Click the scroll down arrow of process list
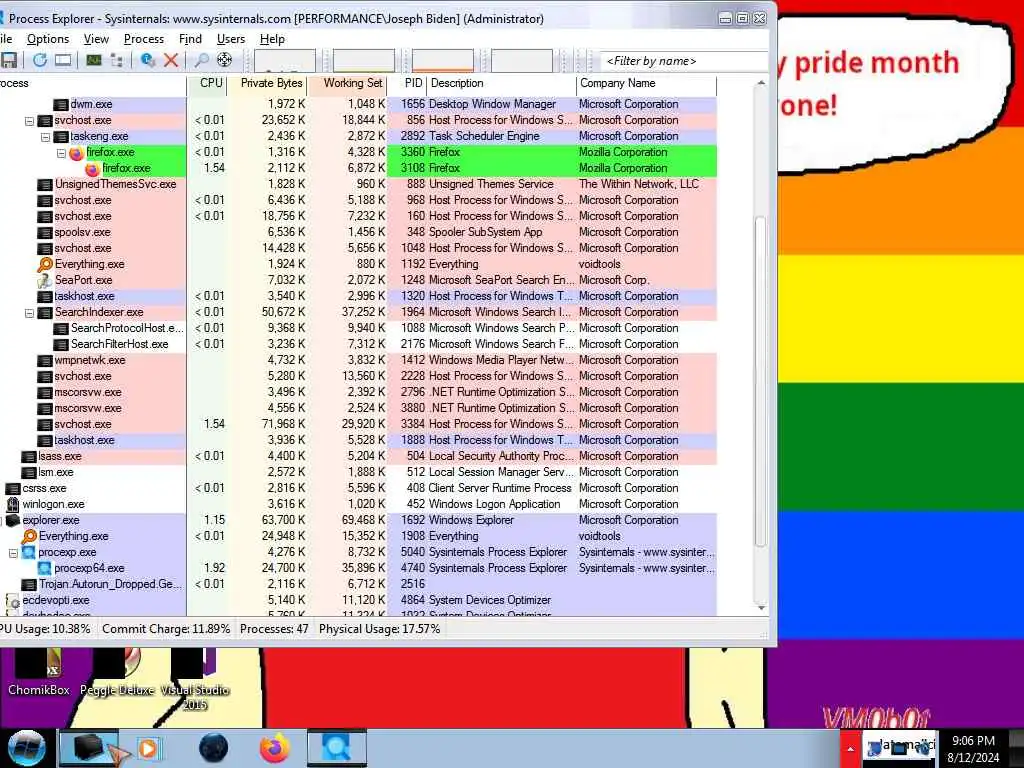Screen dimensions: 1024x768 click(761, 608)
